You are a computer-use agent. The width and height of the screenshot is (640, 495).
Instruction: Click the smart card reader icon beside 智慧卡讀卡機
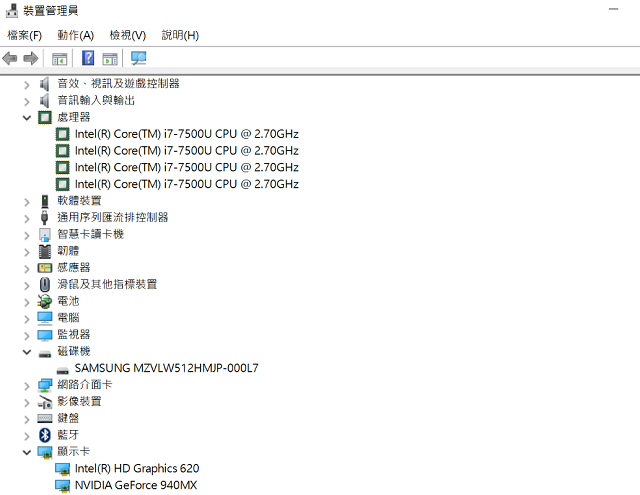[x=44, y=235]
